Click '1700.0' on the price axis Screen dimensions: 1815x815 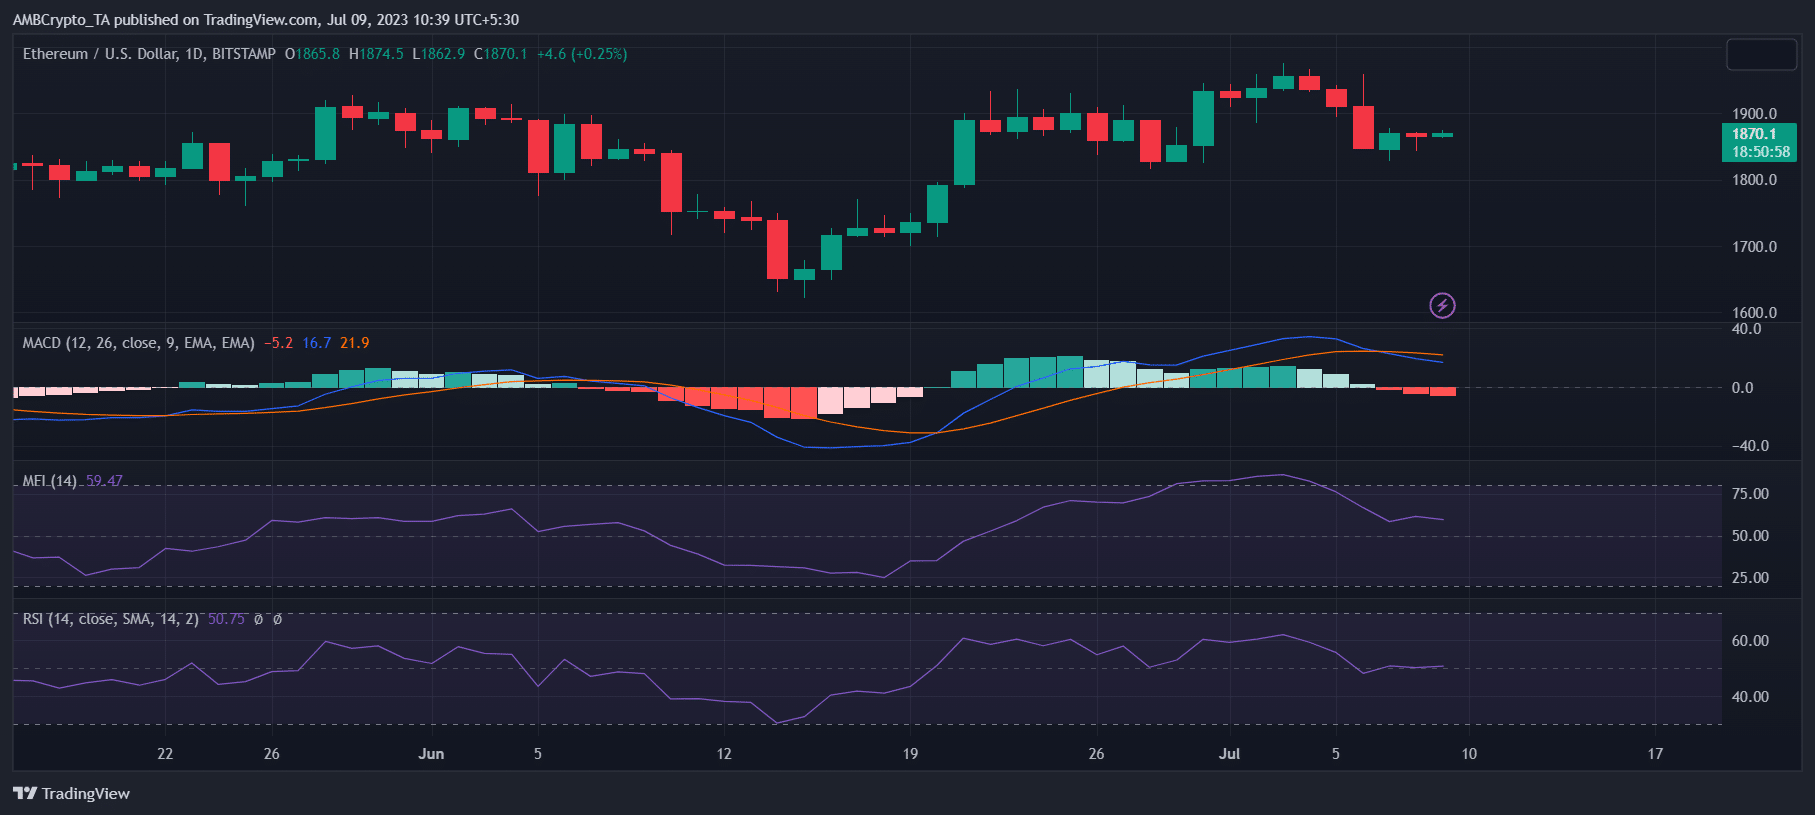pyautogui.click(x=1755, y=246)
